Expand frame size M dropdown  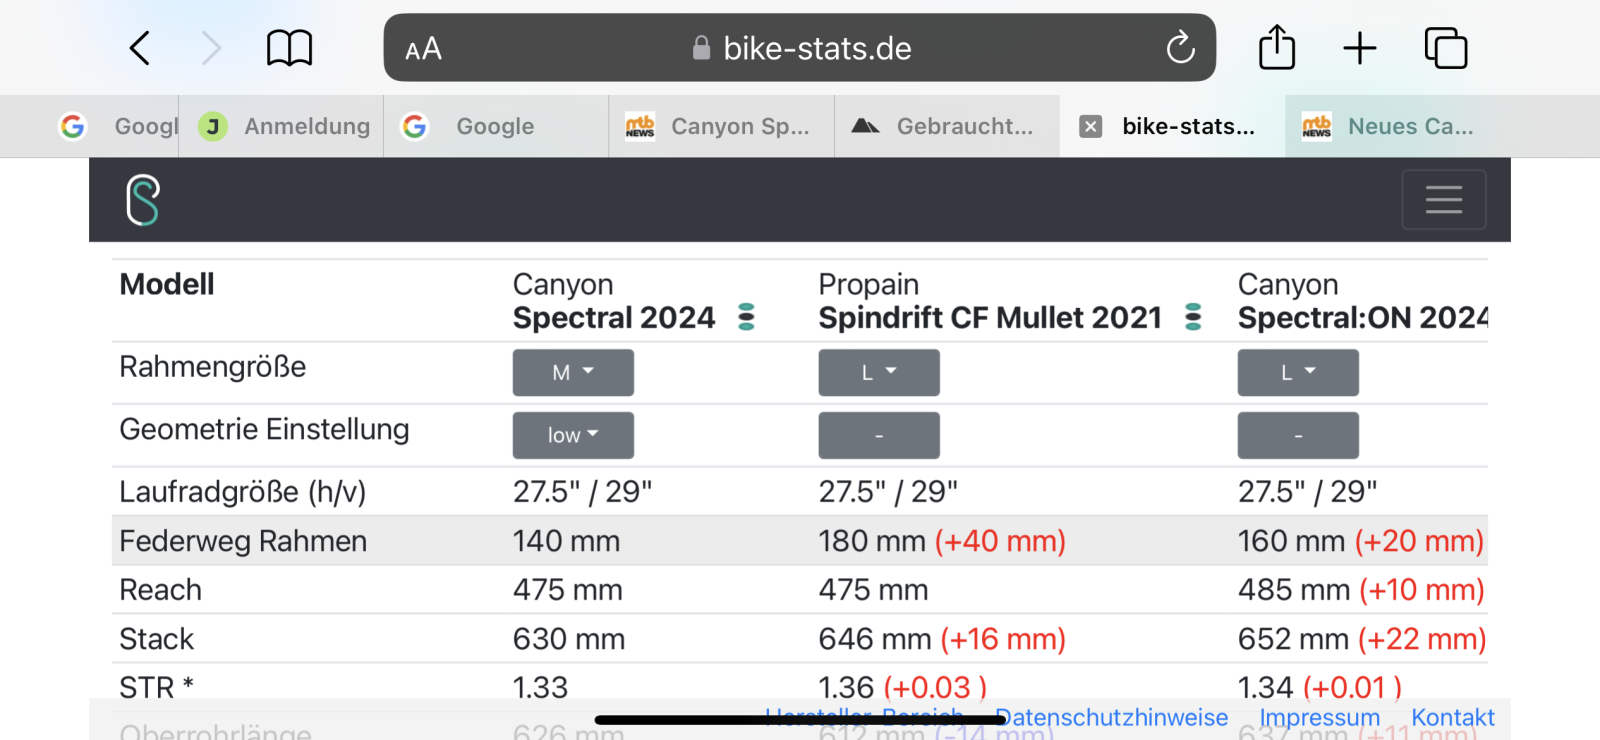(573, 373)
